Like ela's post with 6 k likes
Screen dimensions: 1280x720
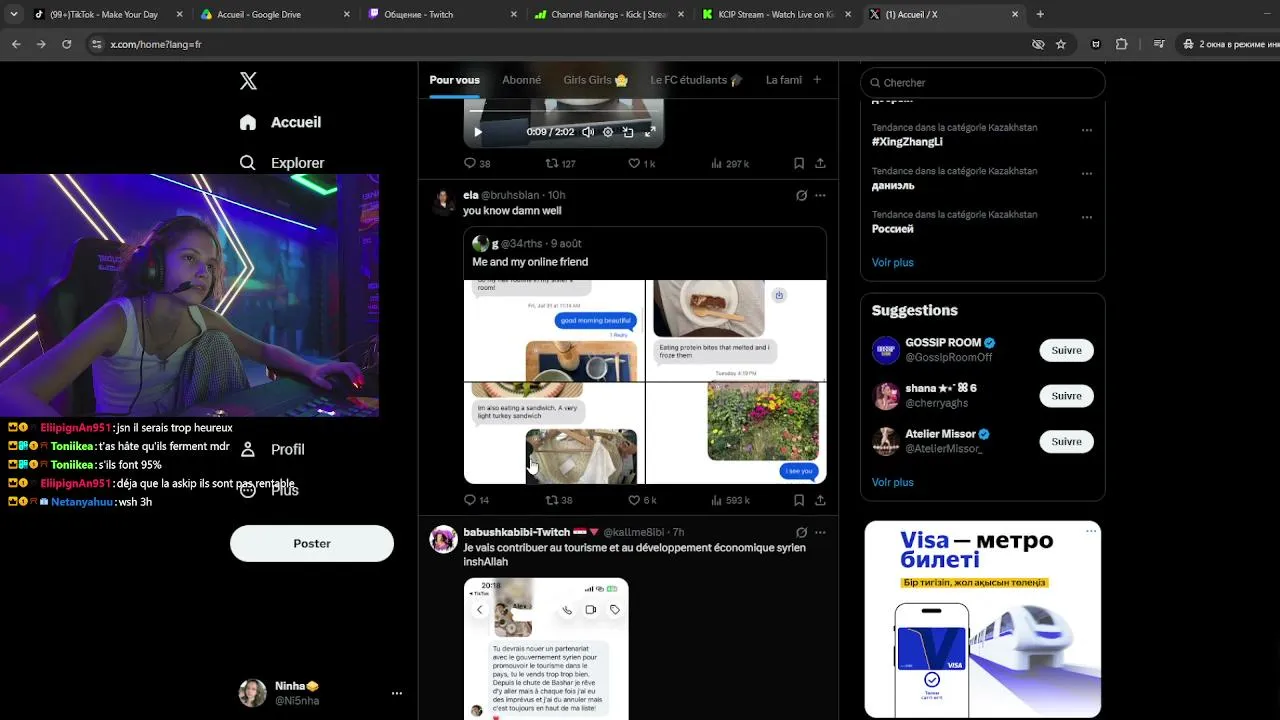pyautogui.click(x=641, y=500)
